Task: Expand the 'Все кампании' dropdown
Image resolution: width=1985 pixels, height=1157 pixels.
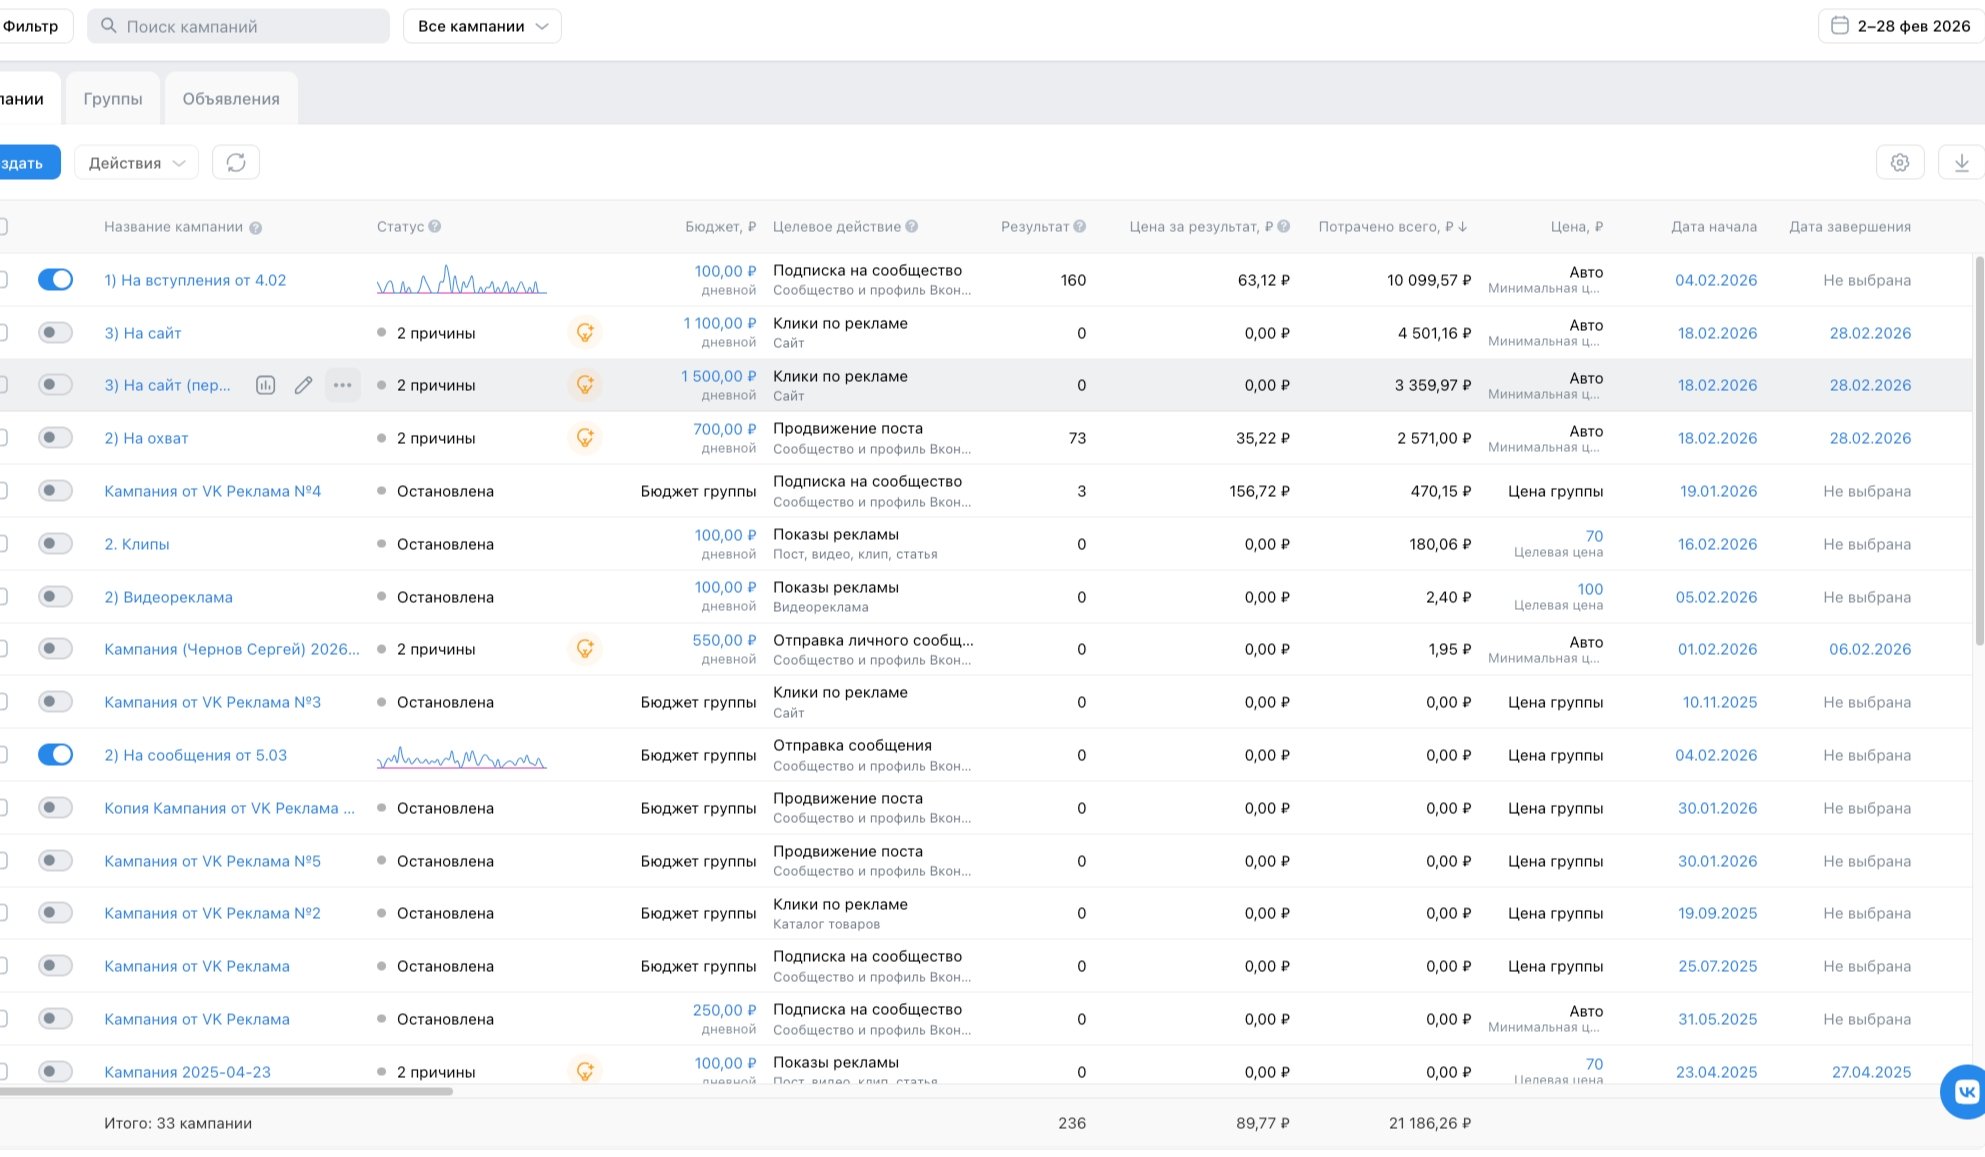Action: [482, 26]
